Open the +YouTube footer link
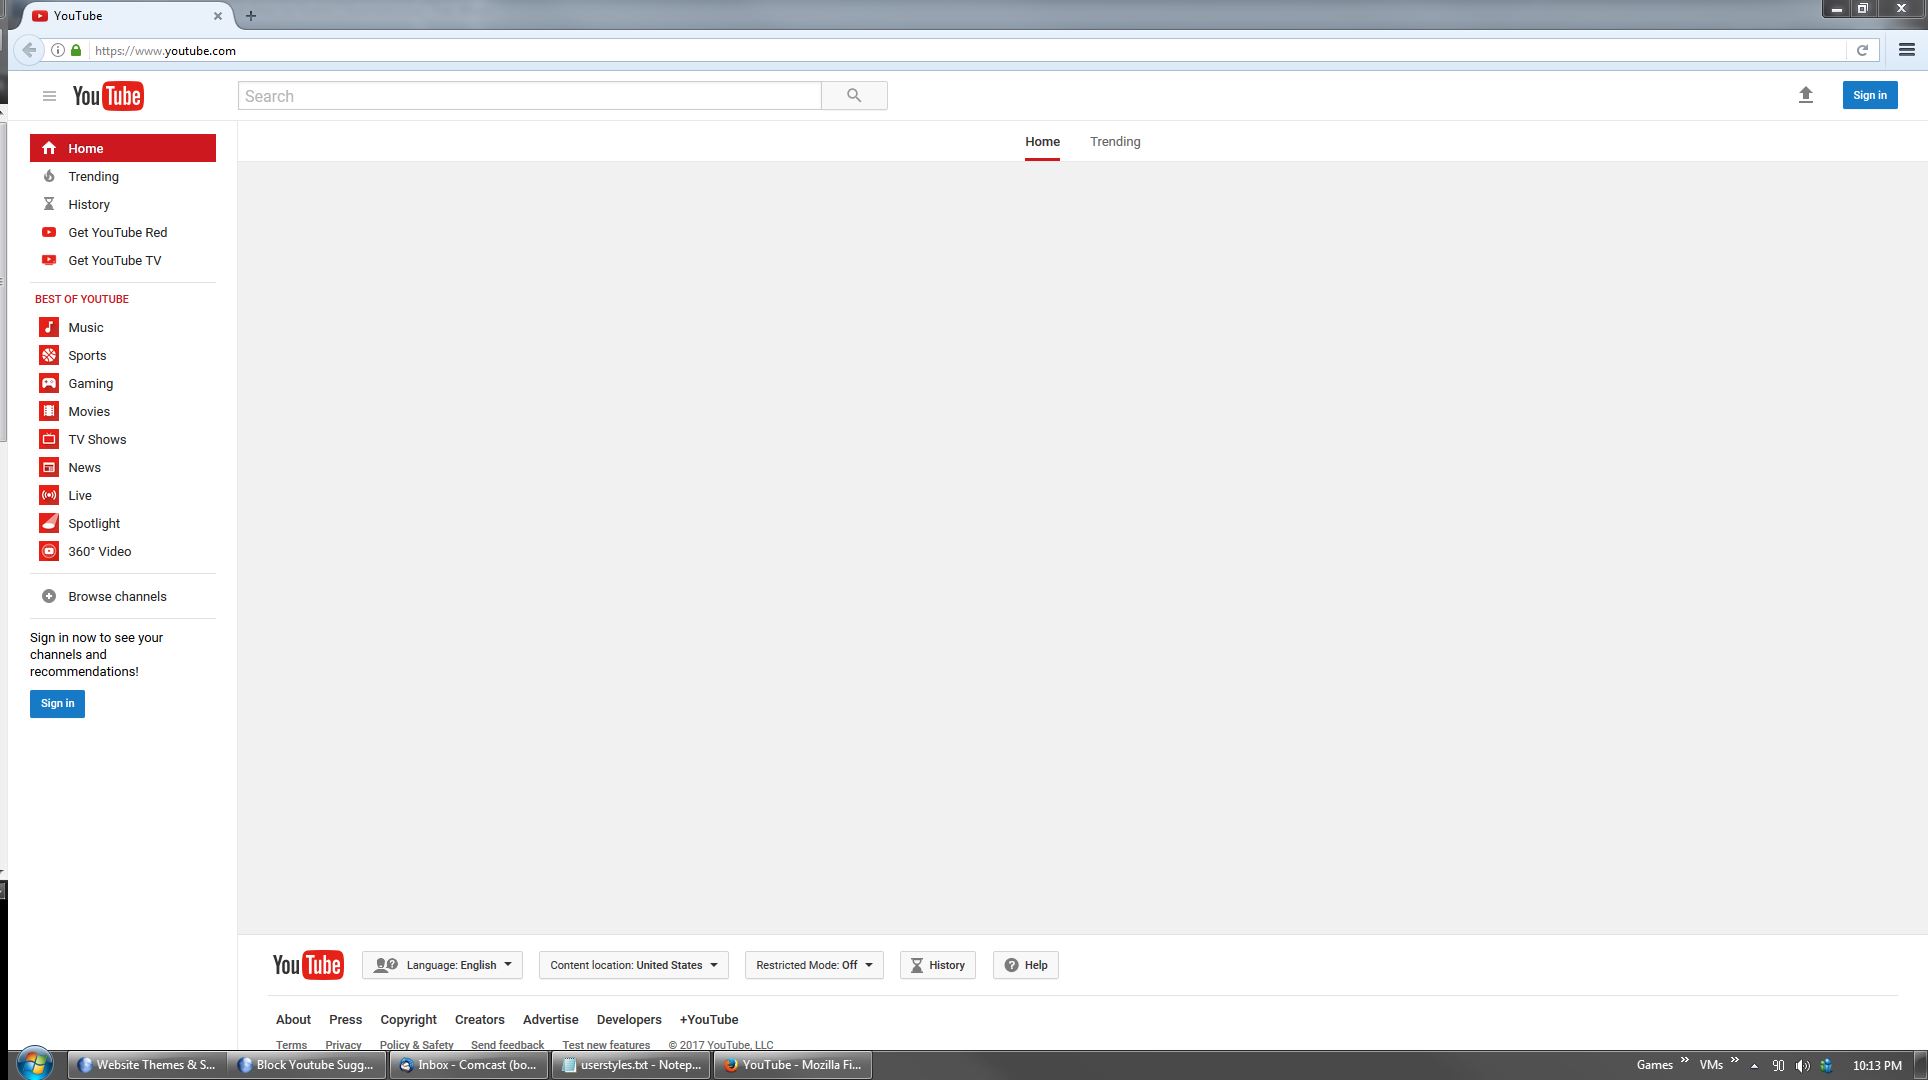Viewport: 1928px width, 1080px height. (x=709, y=1019)
